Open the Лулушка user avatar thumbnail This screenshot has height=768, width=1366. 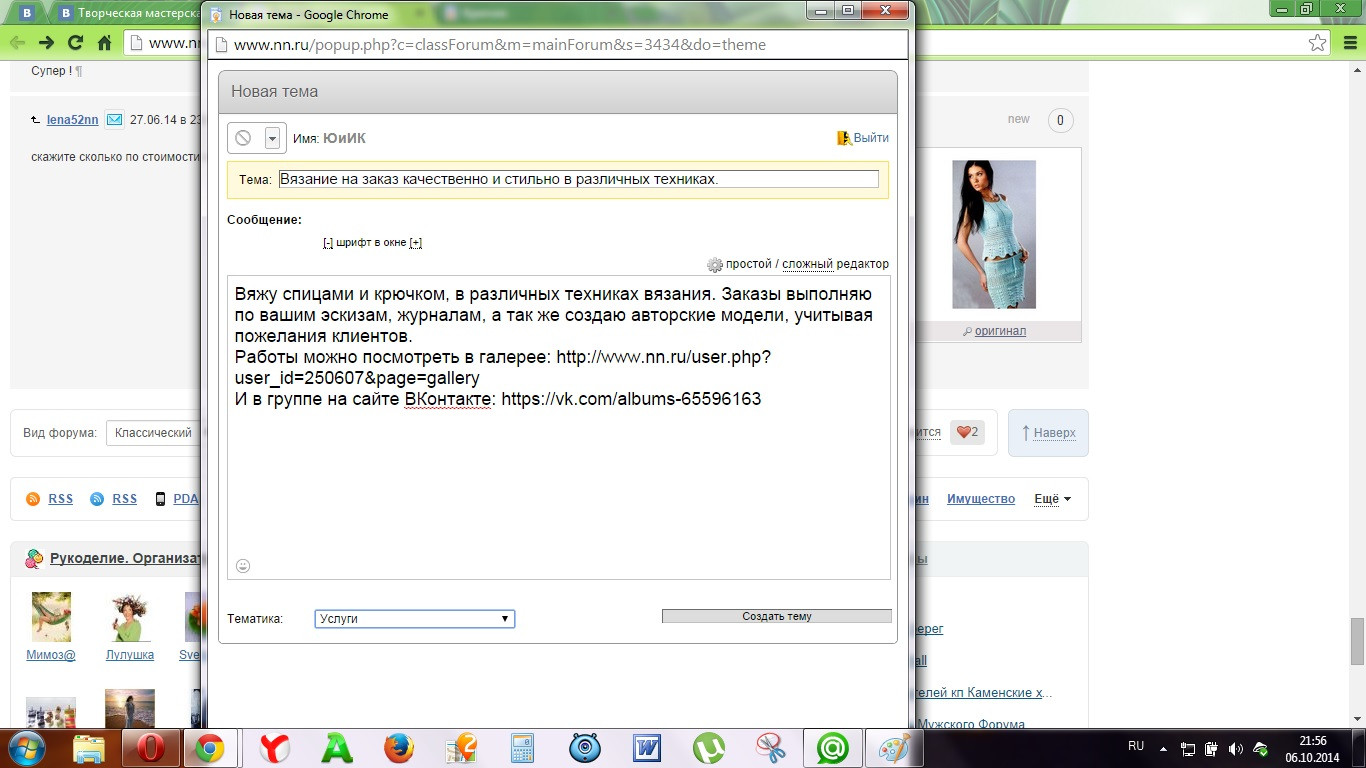coord(130,617)
